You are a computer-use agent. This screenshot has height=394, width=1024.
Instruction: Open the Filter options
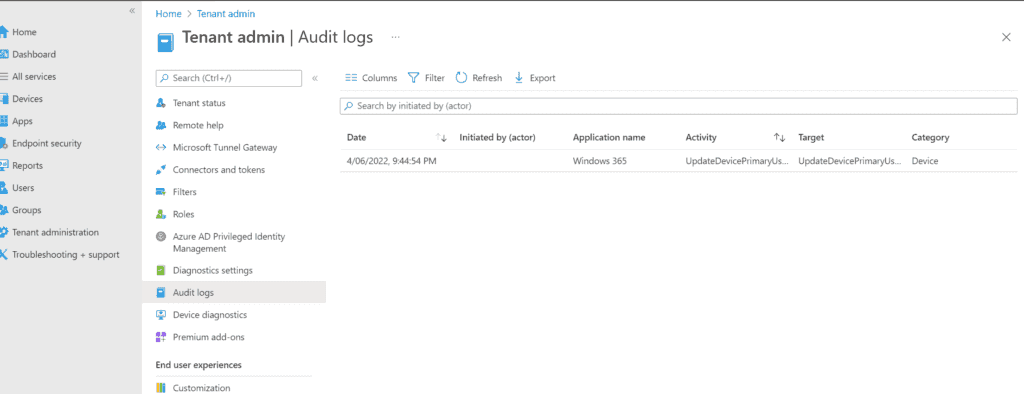coord(426,78)
